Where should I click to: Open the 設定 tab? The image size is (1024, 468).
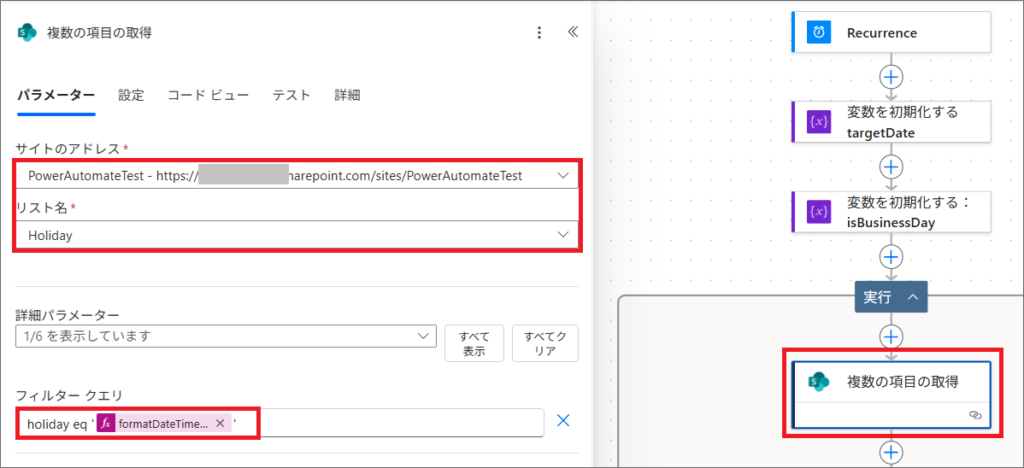pos(131,95)
